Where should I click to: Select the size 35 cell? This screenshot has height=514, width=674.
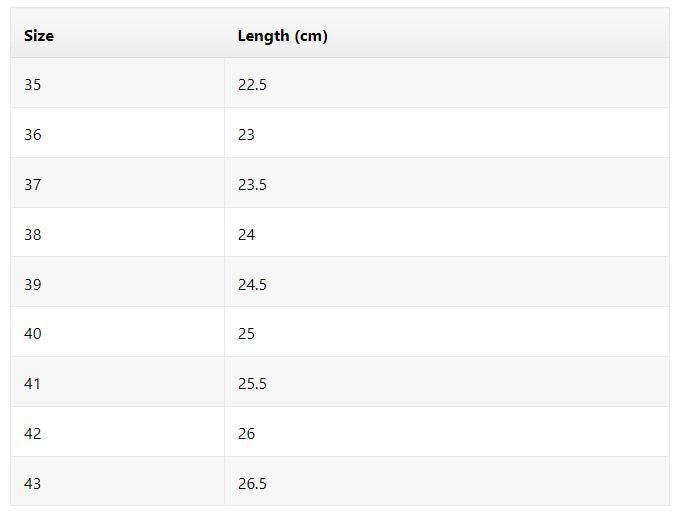click(33, 85)
